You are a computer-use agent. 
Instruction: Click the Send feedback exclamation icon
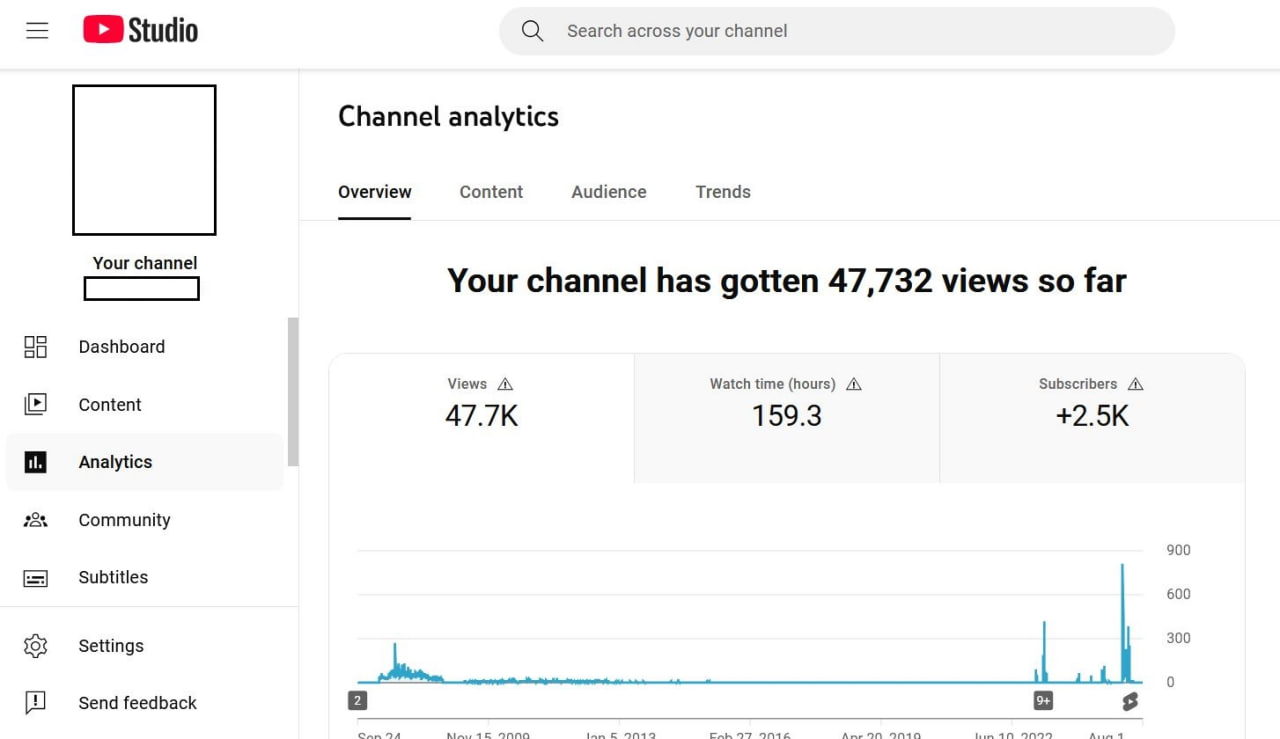[35, 702]
